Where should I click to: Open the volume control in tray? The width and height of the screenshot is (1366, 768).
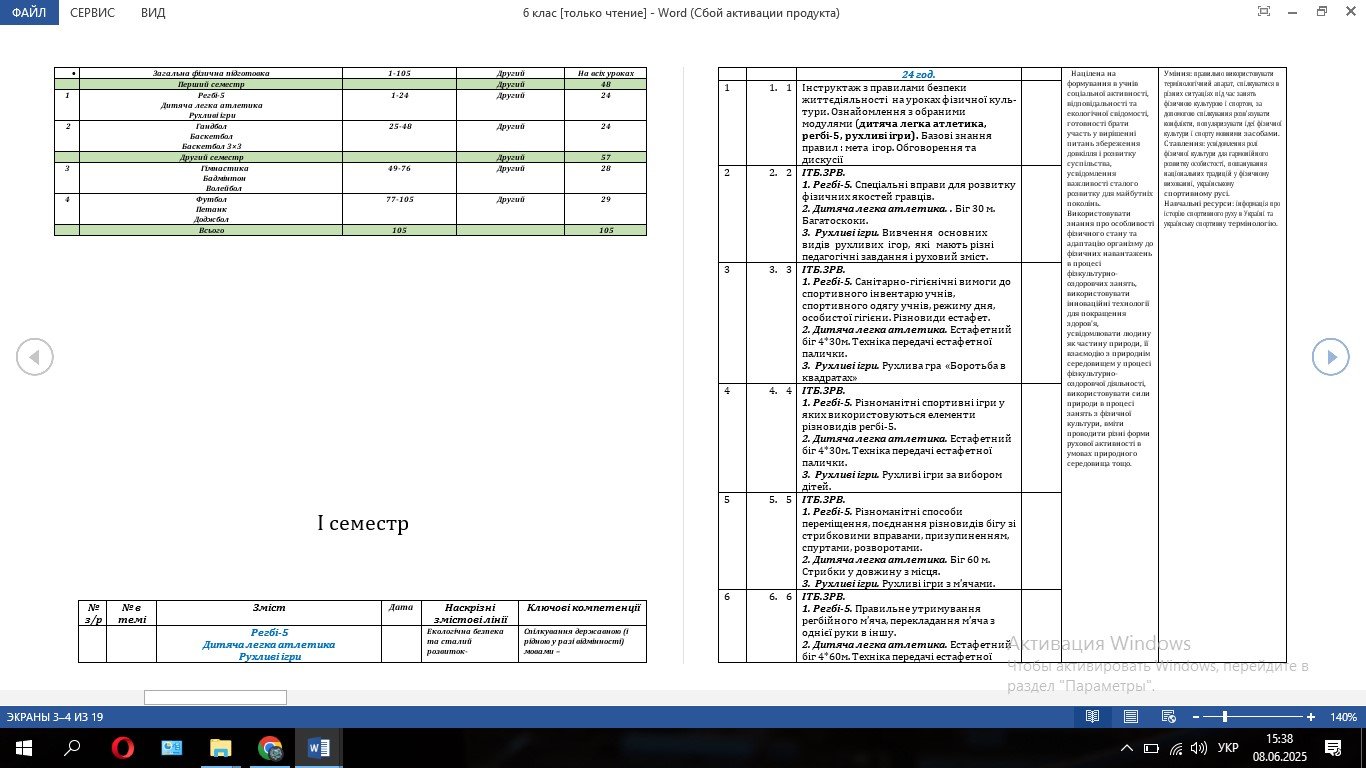point(1199,748)
